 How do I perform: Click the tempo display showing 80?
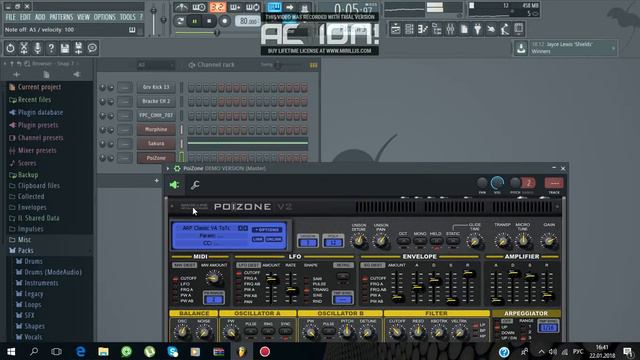click(247, 21)
